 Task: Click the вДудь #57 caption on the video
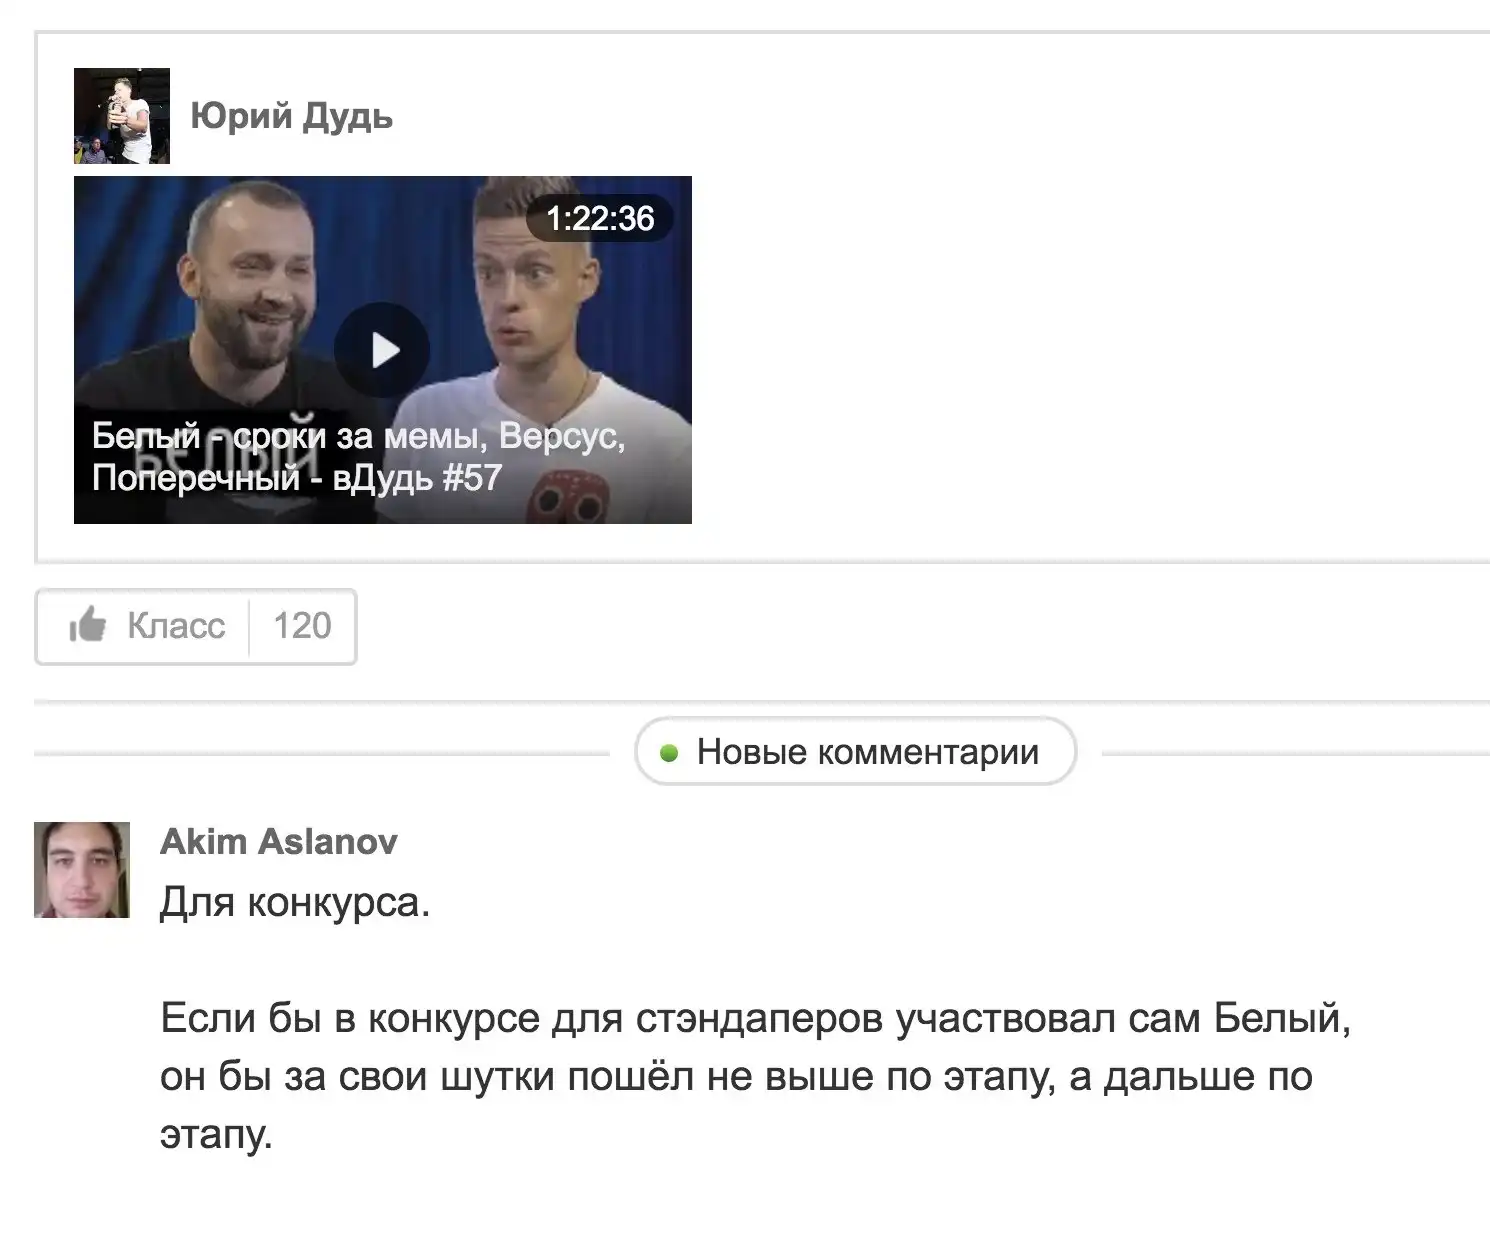click(x=416, y=478)
